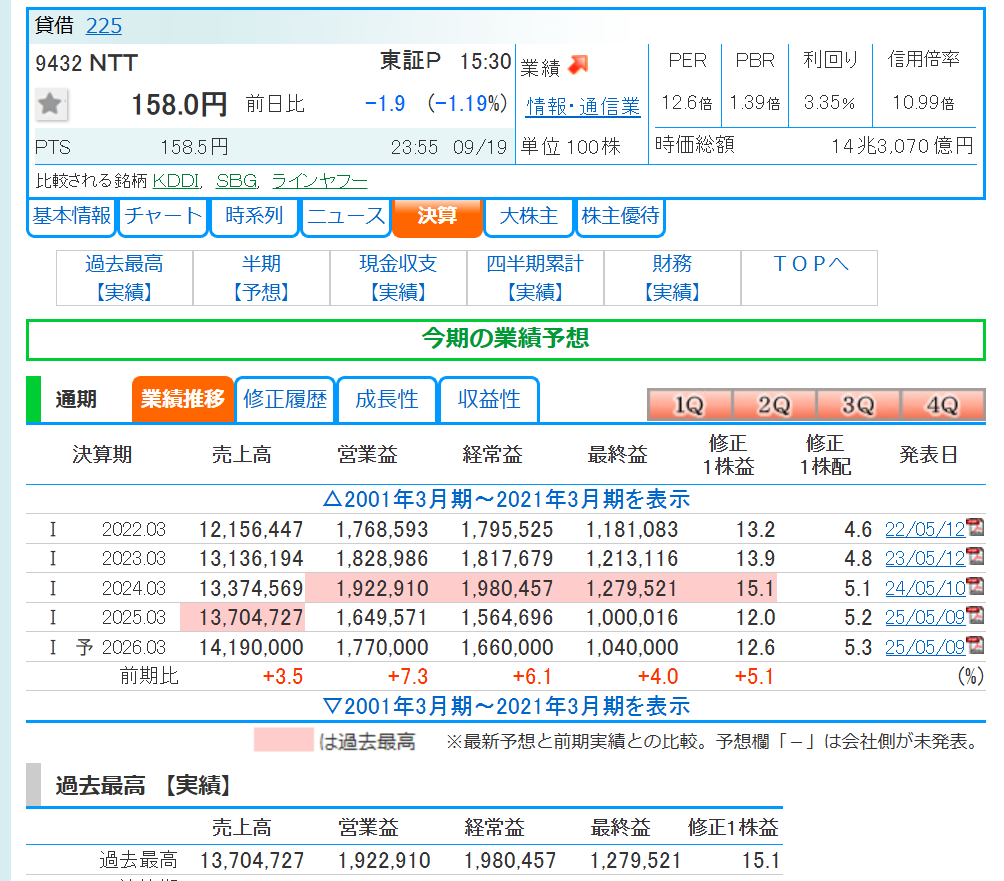1004x881 pixels.
Task: Open the PDF icon in the 2026.03 forecast row
Action: click(975, 646)
